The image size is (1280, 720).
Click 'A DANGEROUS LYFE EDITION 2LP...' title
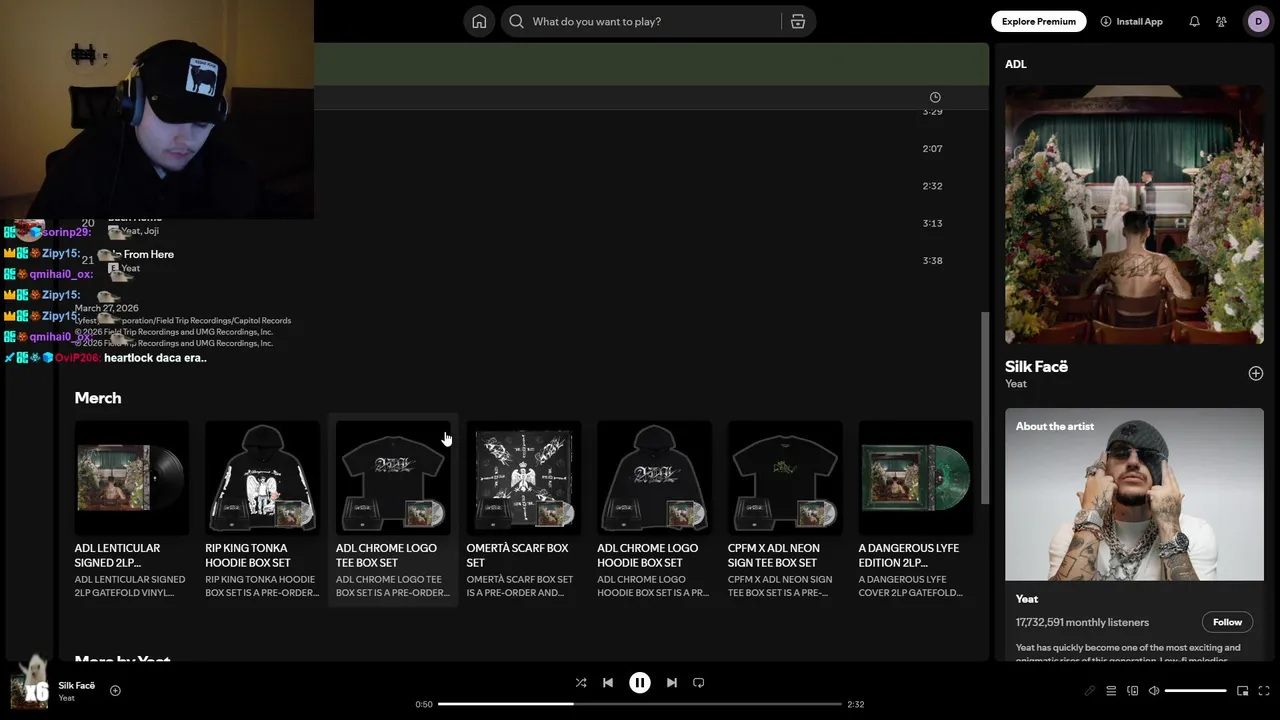point(909,555)
